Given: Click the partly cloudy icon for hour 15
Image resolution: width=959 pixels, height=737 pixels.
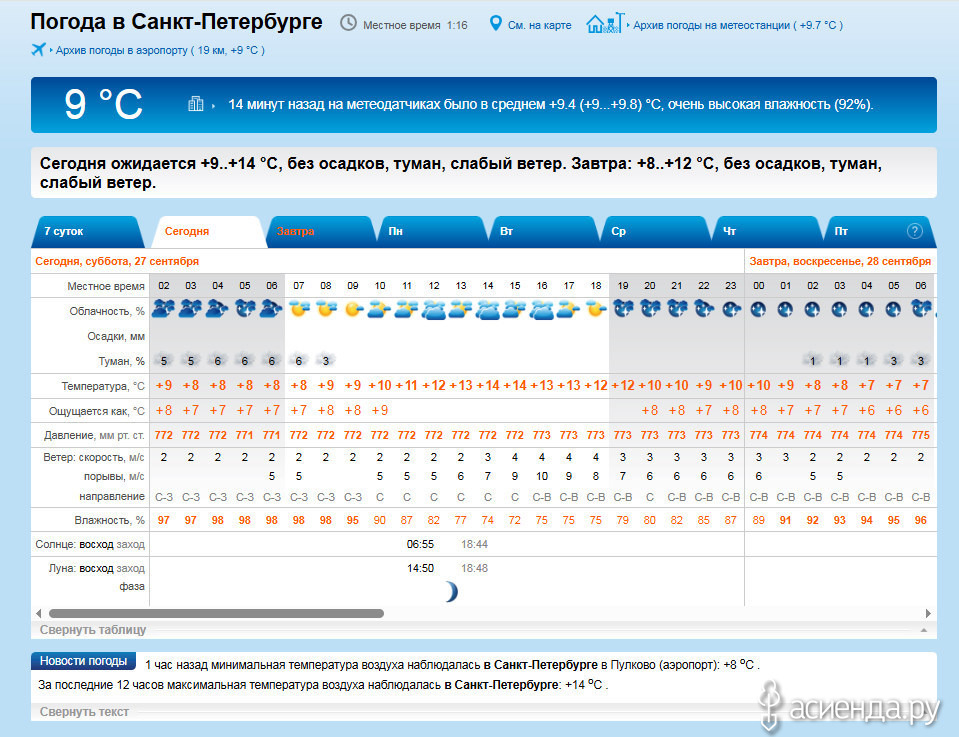Looking at the screenshot, I should point(514,309).
